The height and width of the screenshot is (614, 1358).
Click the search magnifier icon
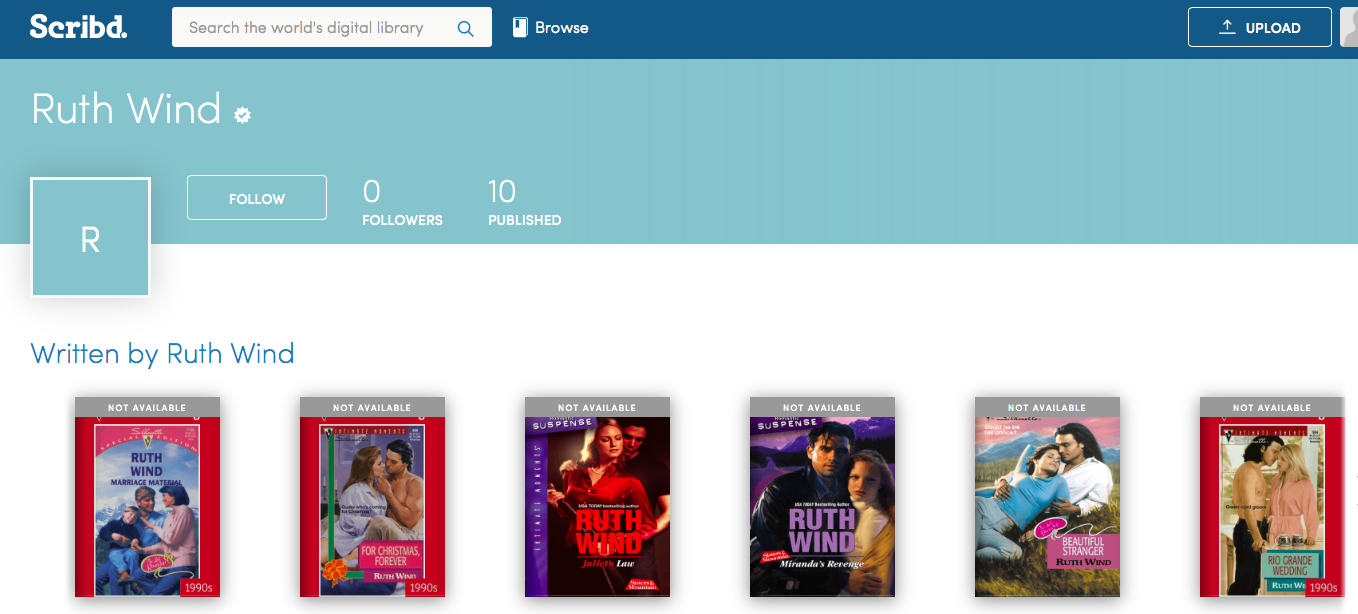[465, 28]
